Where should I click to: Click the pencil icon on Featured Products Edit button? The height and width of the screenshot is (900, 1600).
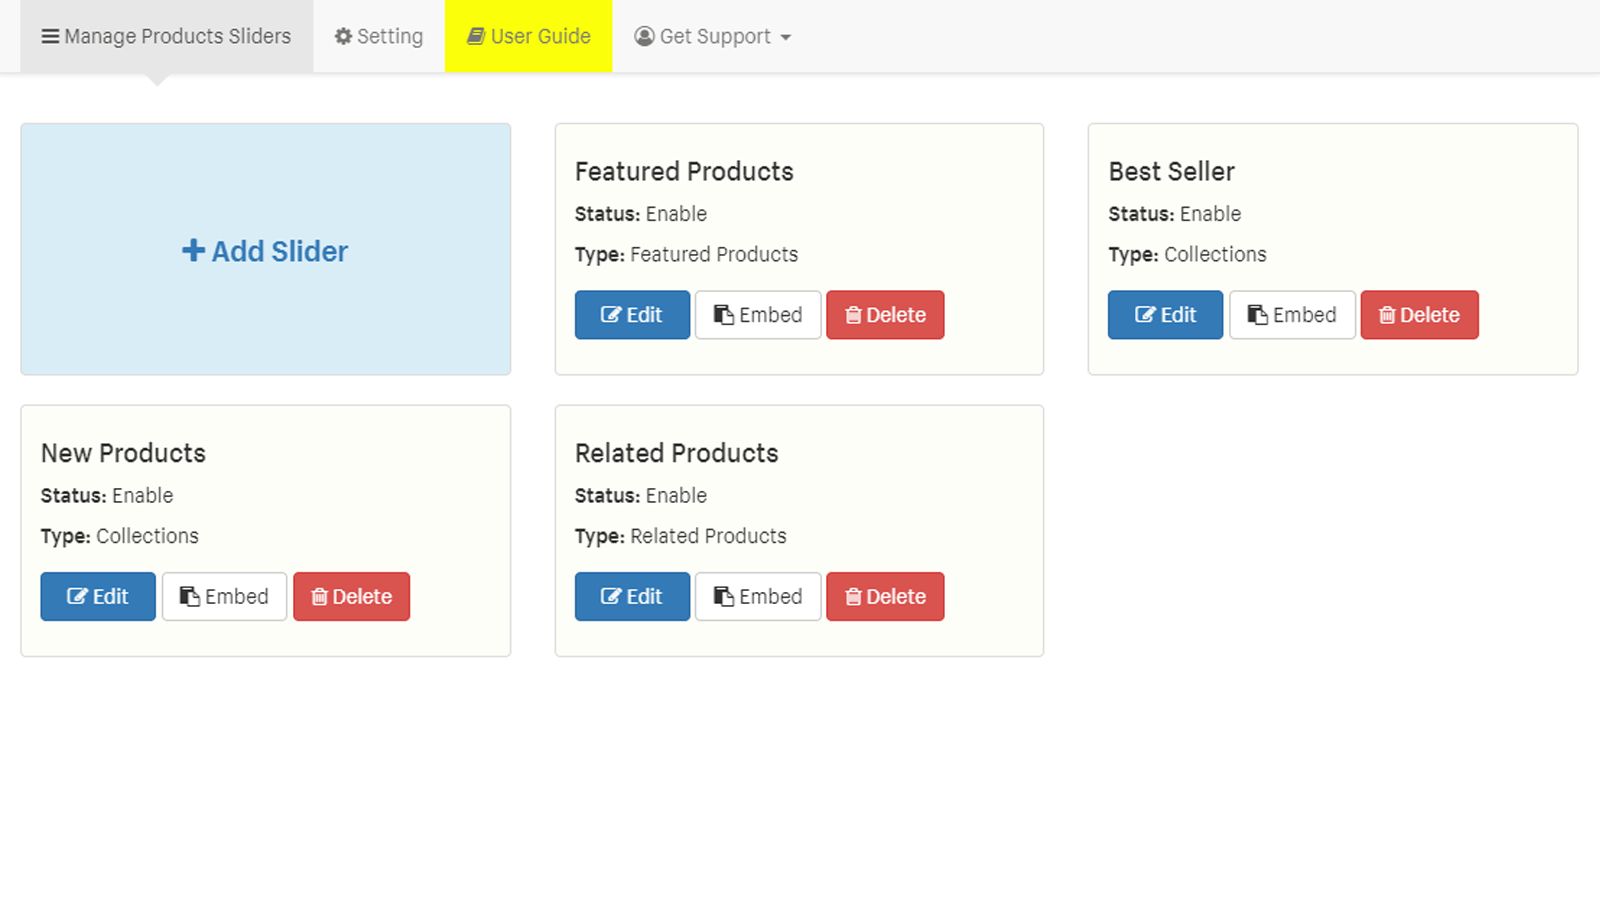(611, 314)
